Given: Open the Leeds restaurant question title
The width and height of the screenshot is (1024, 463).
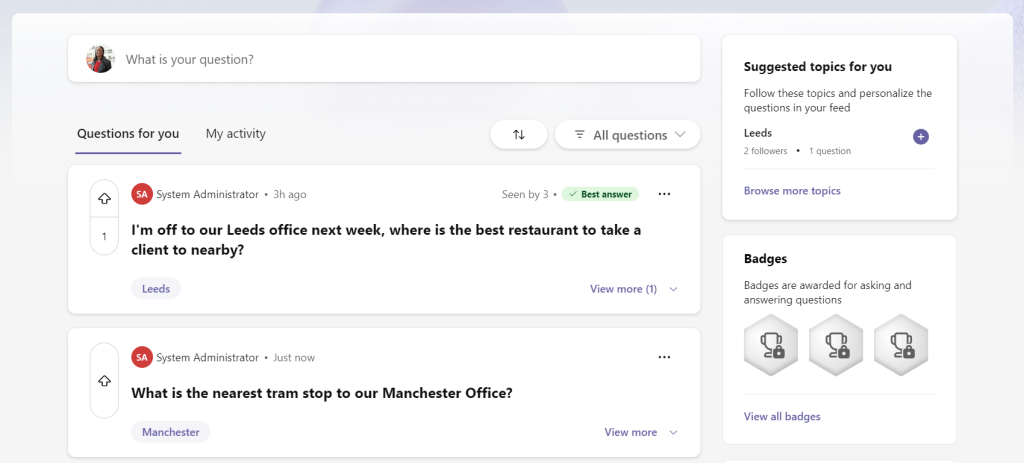Looking at the screenshot, I should coord(386,240).
